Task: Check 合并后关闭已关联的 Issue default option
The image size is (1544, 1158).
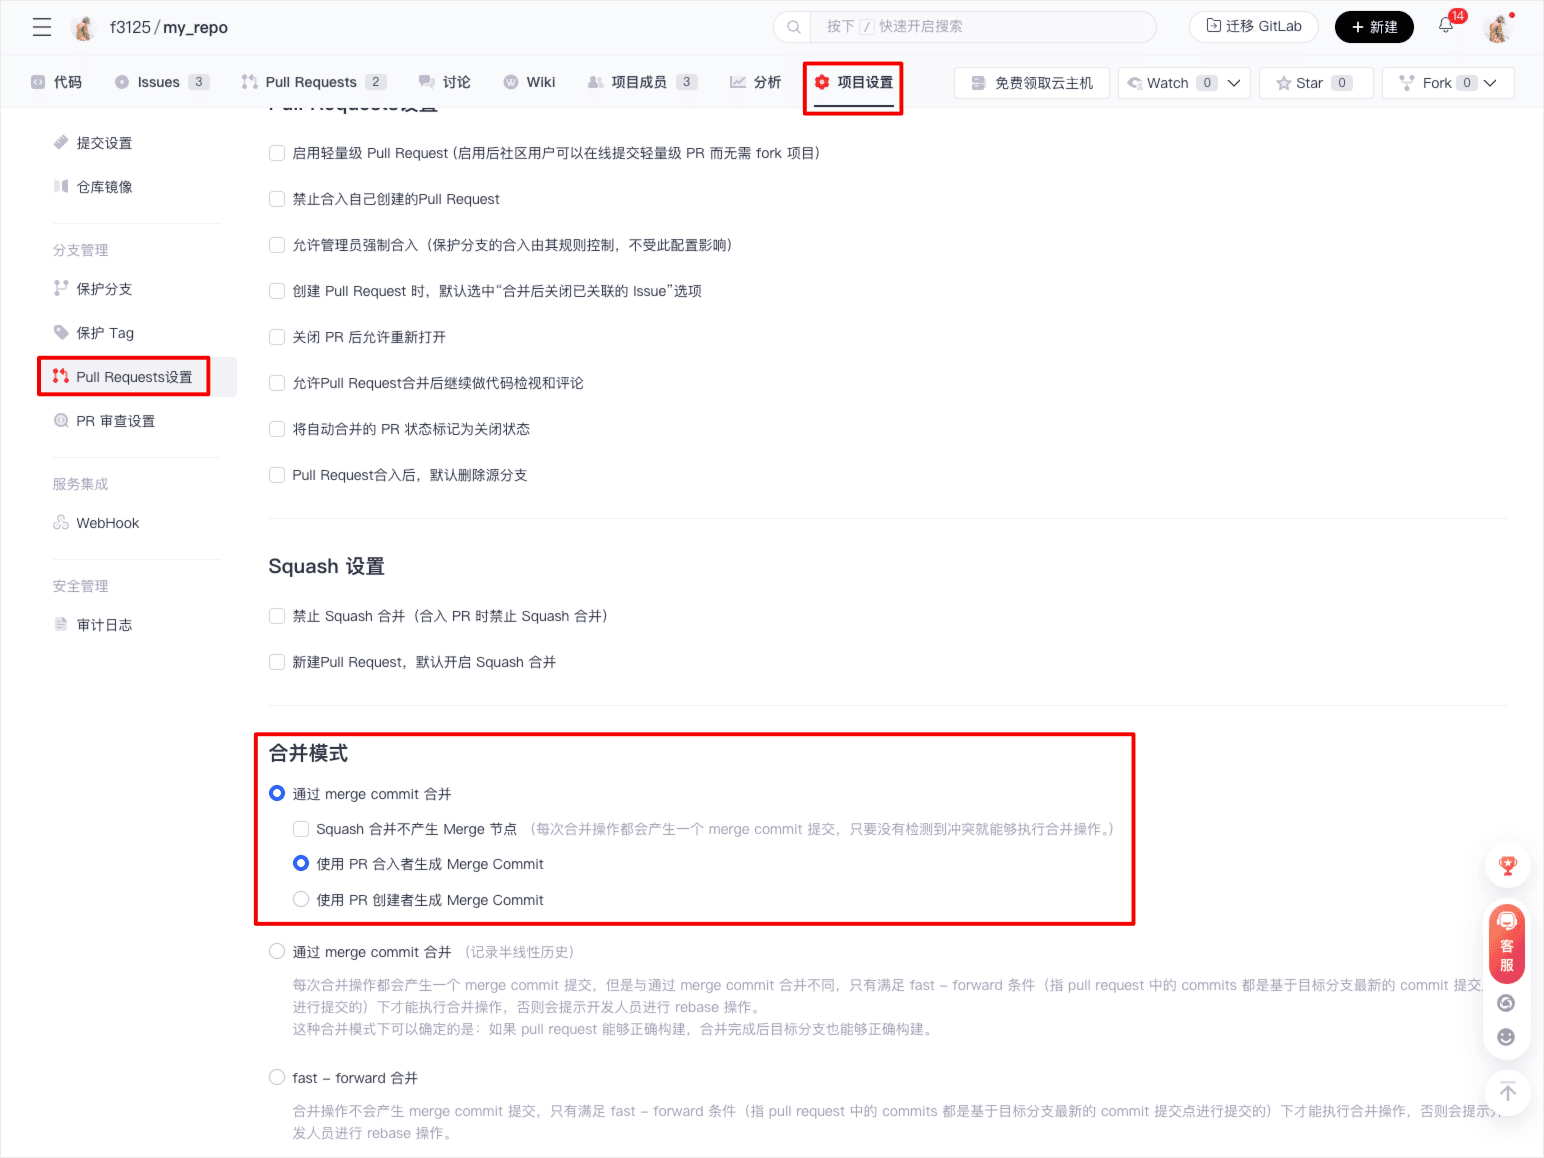Action: point(277,291)
